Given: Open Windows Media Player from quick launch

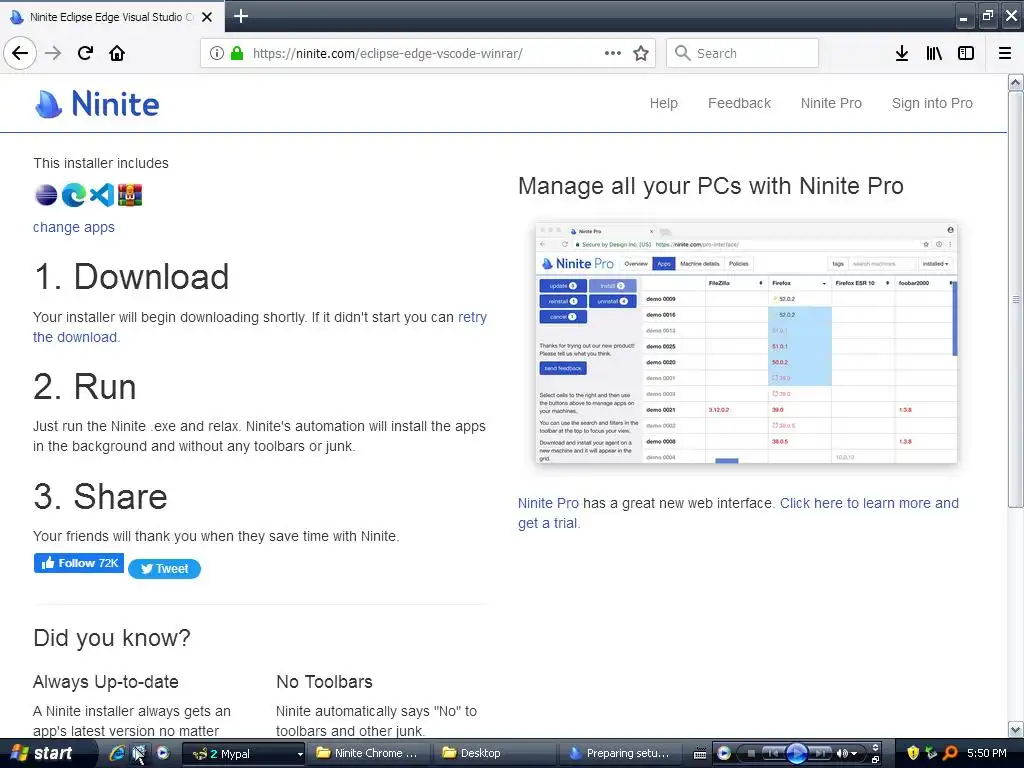Looking at the screenshot, I should [163, 753].
